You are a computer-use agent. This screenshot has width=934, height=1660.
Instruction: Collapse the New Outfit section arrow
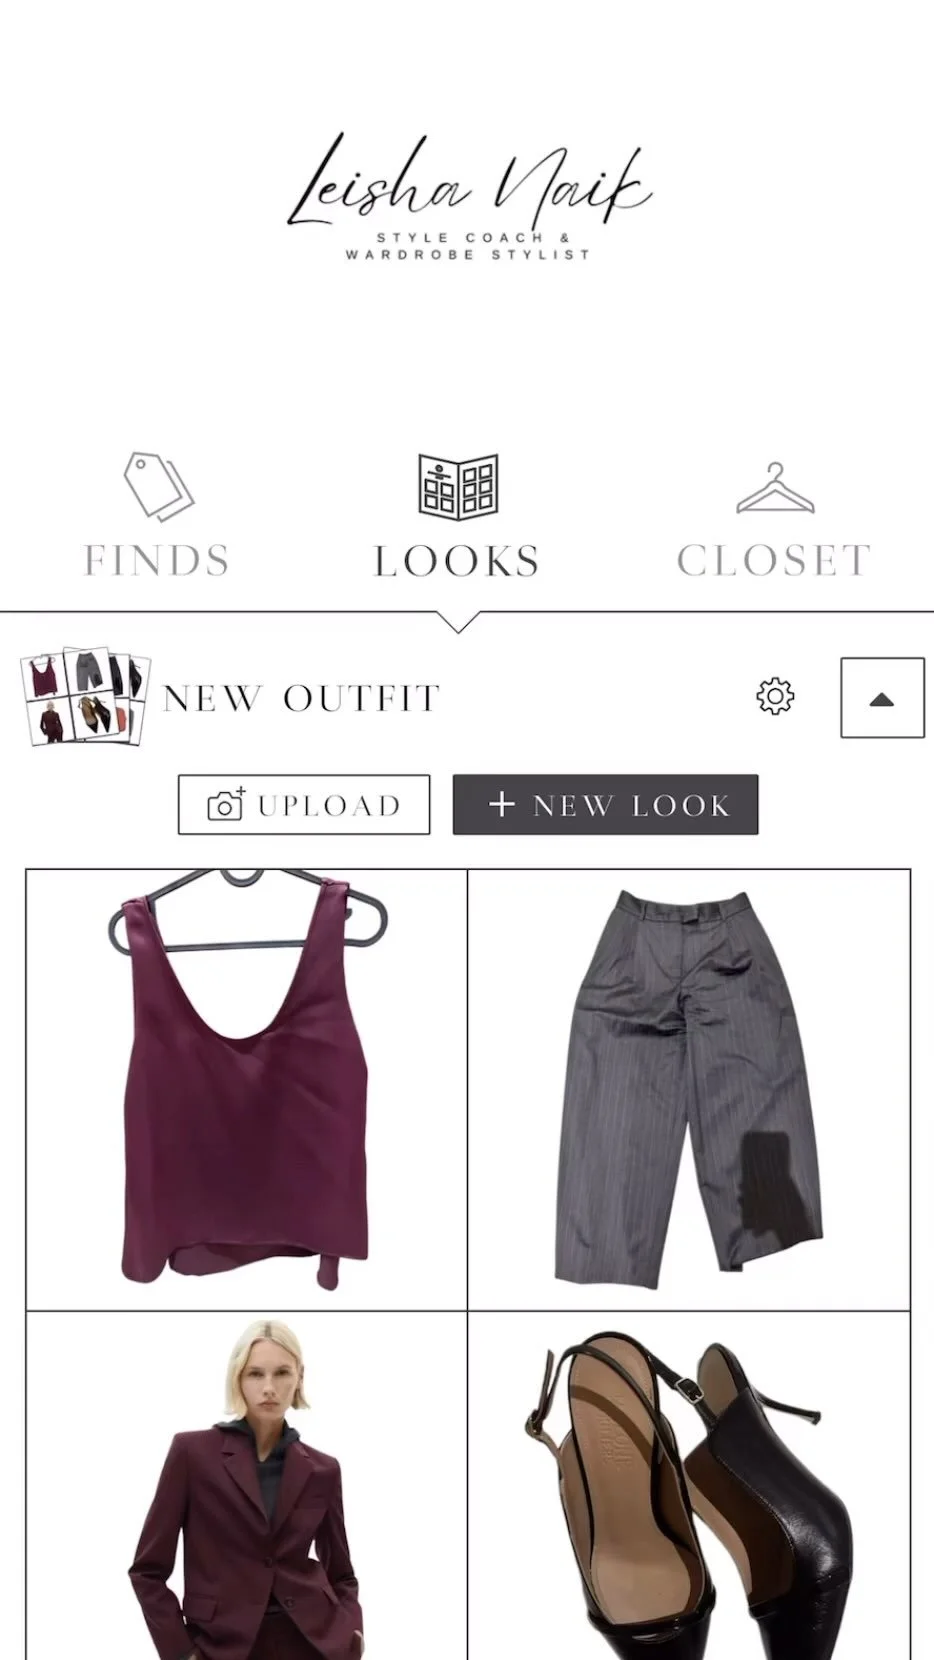[882, 698]
